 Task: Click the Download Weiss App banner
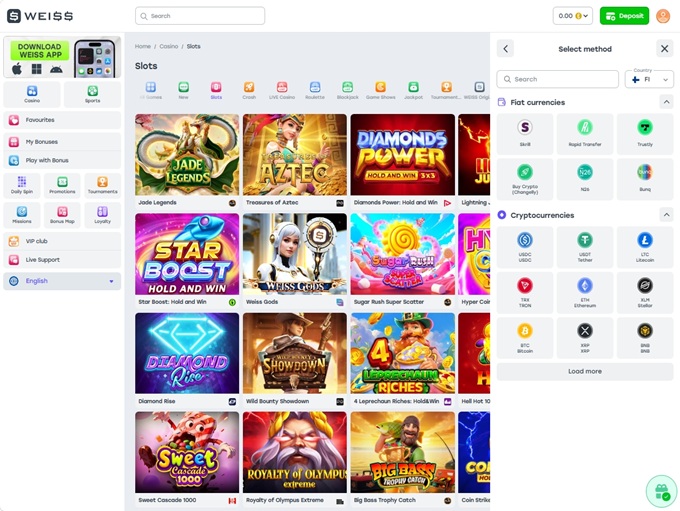coord(62,57)
